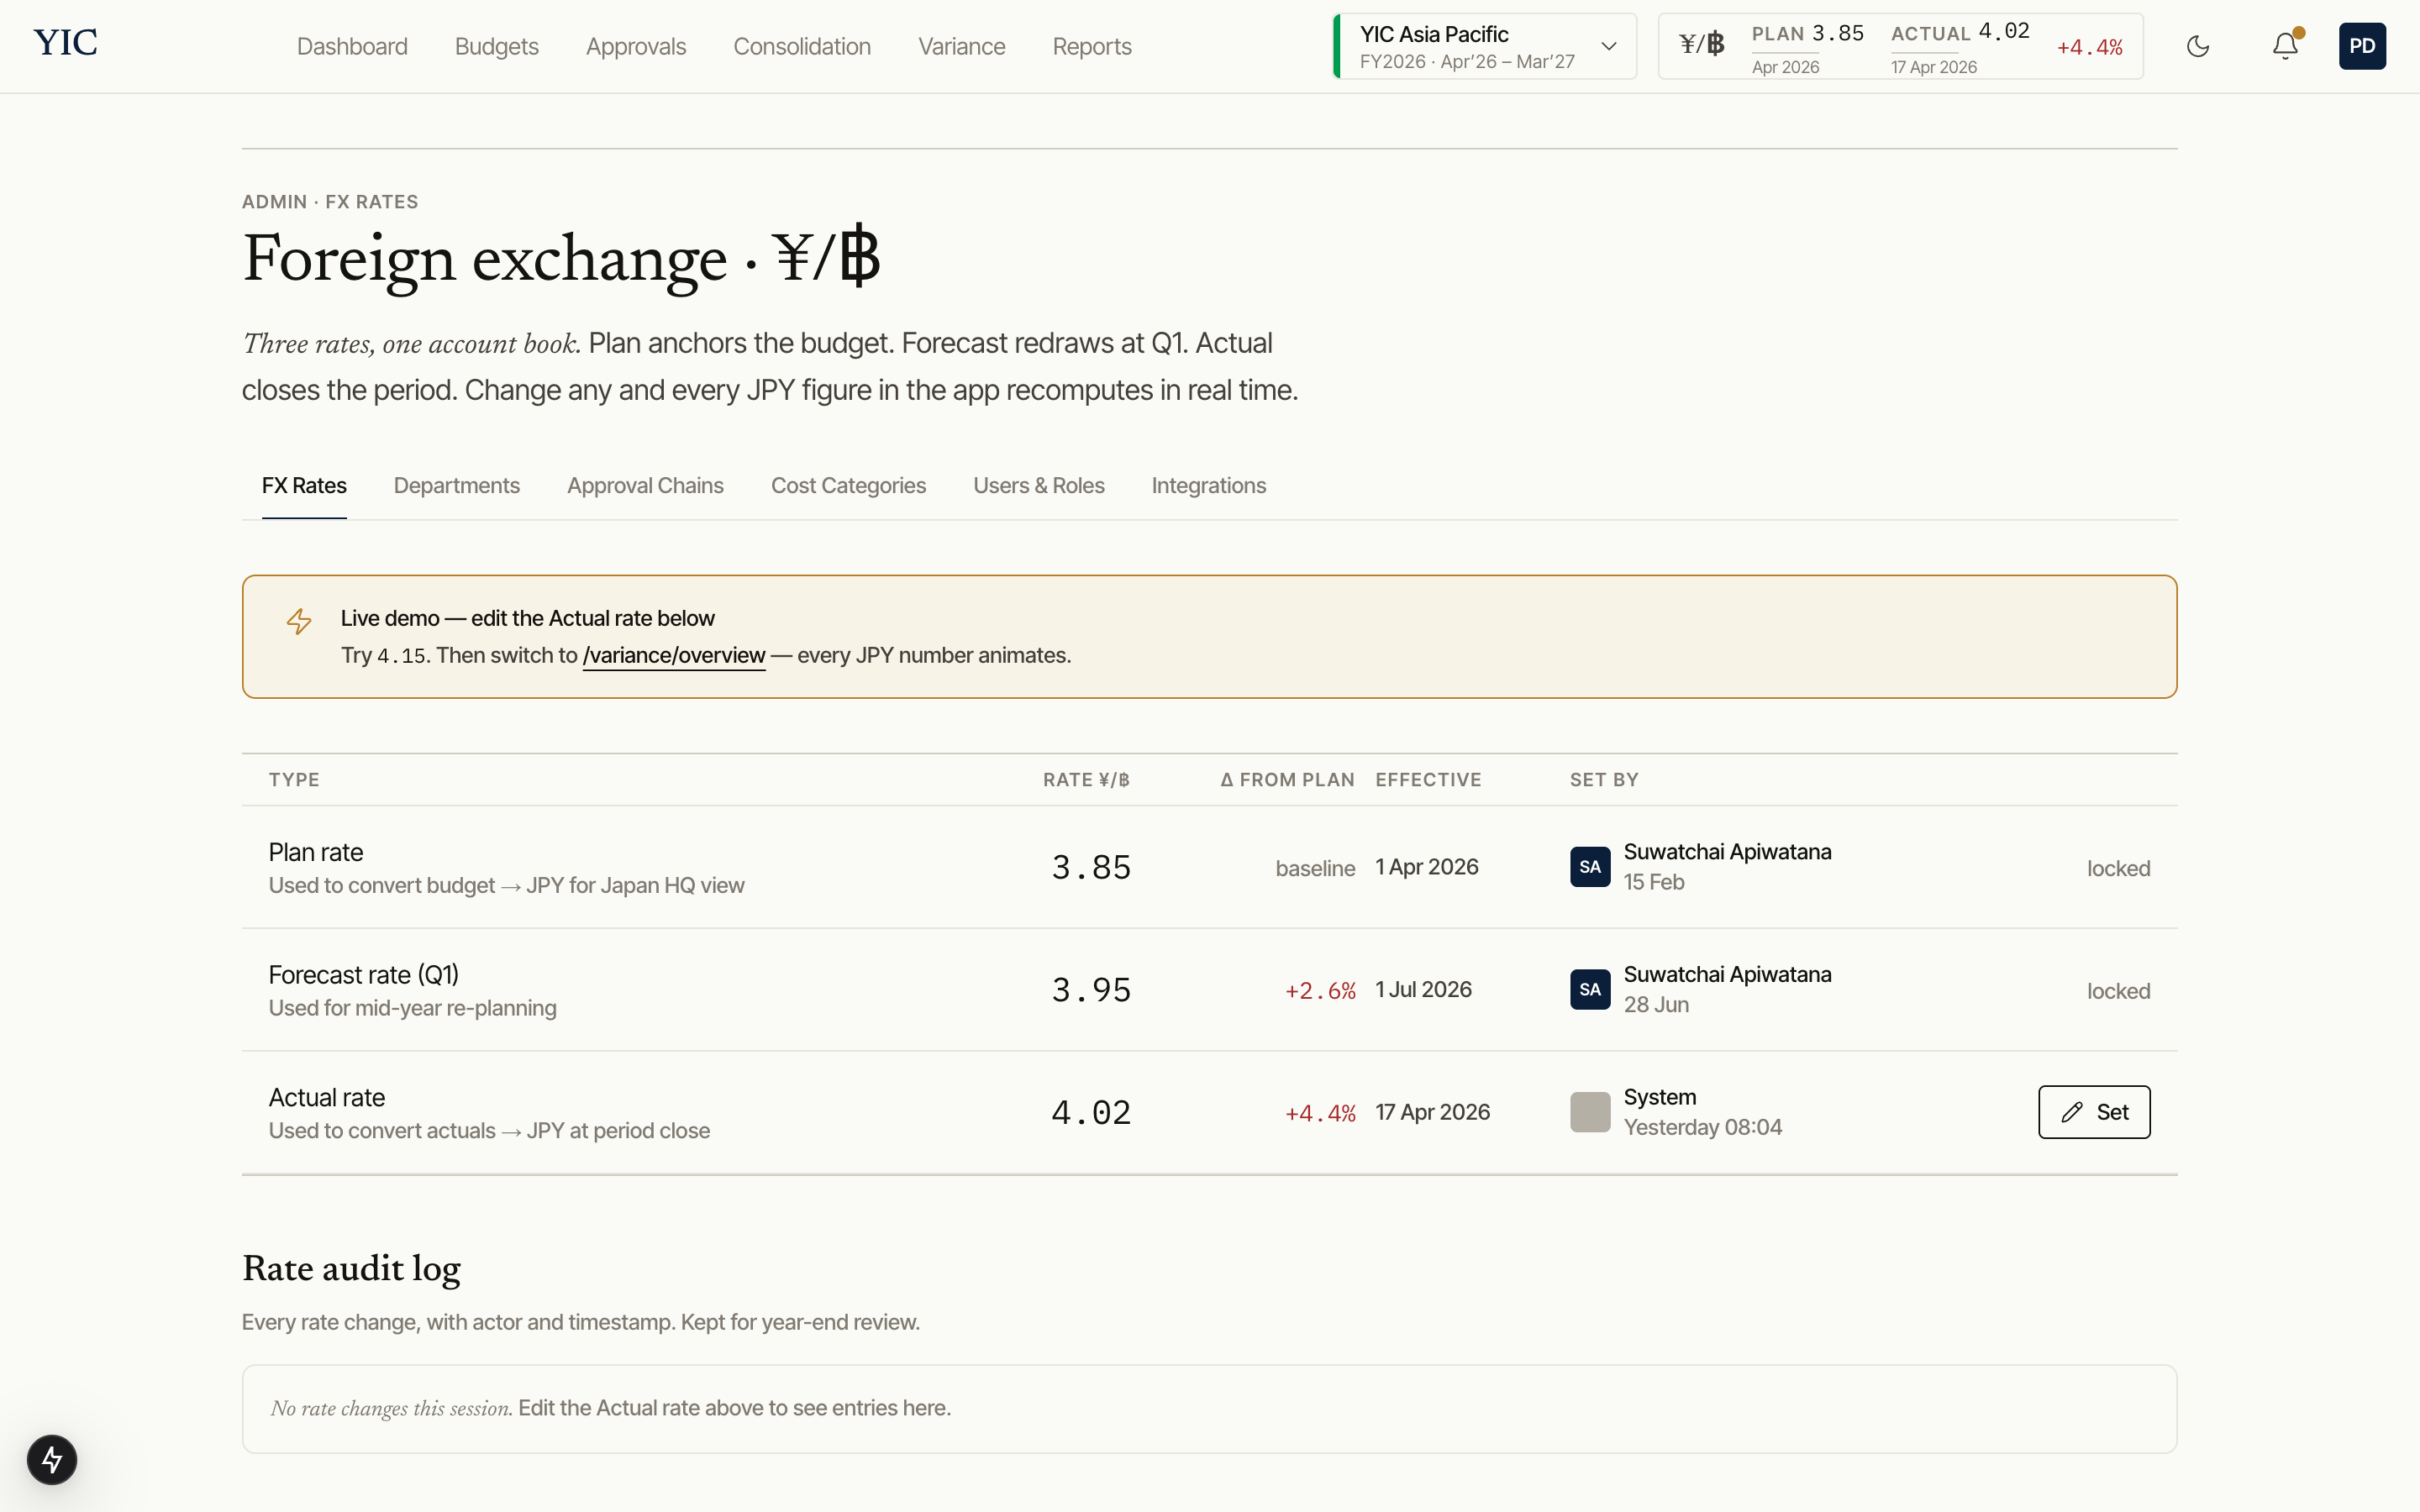The height and width of the screenshot is (1512, 2420).
Task: Click Suwatchai's SA avatar on Plan rate
Action: (1589, 867)
